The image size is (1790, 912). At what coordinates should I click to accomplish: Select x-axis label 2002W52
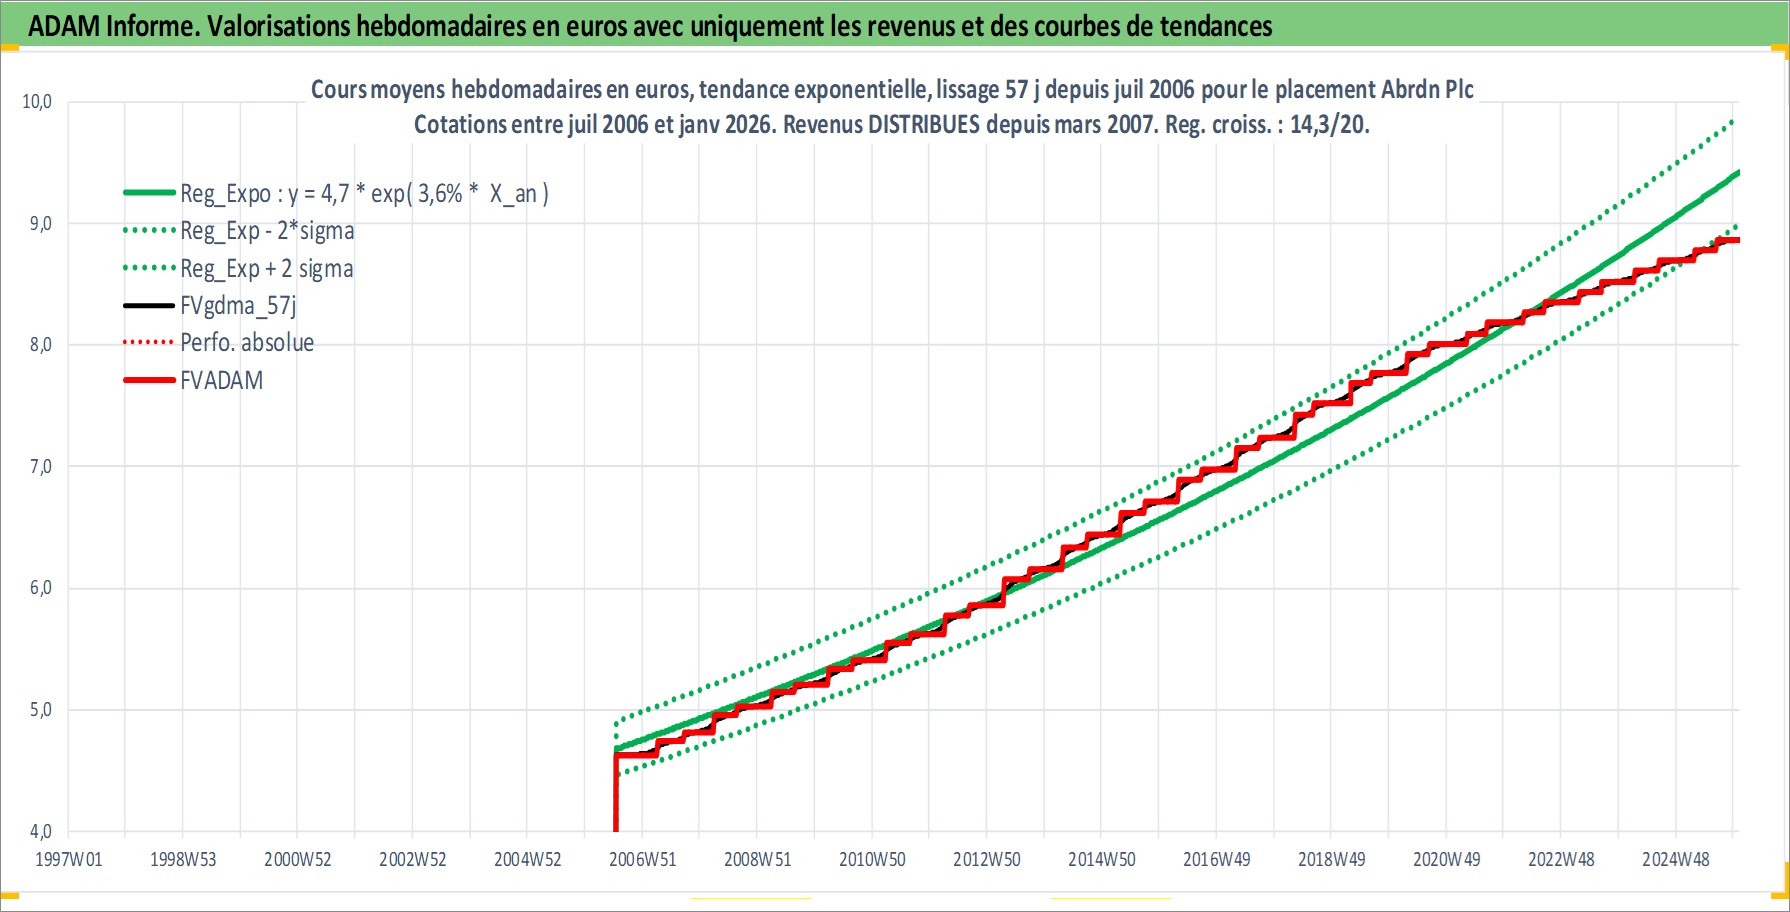(x=413, y=860)
